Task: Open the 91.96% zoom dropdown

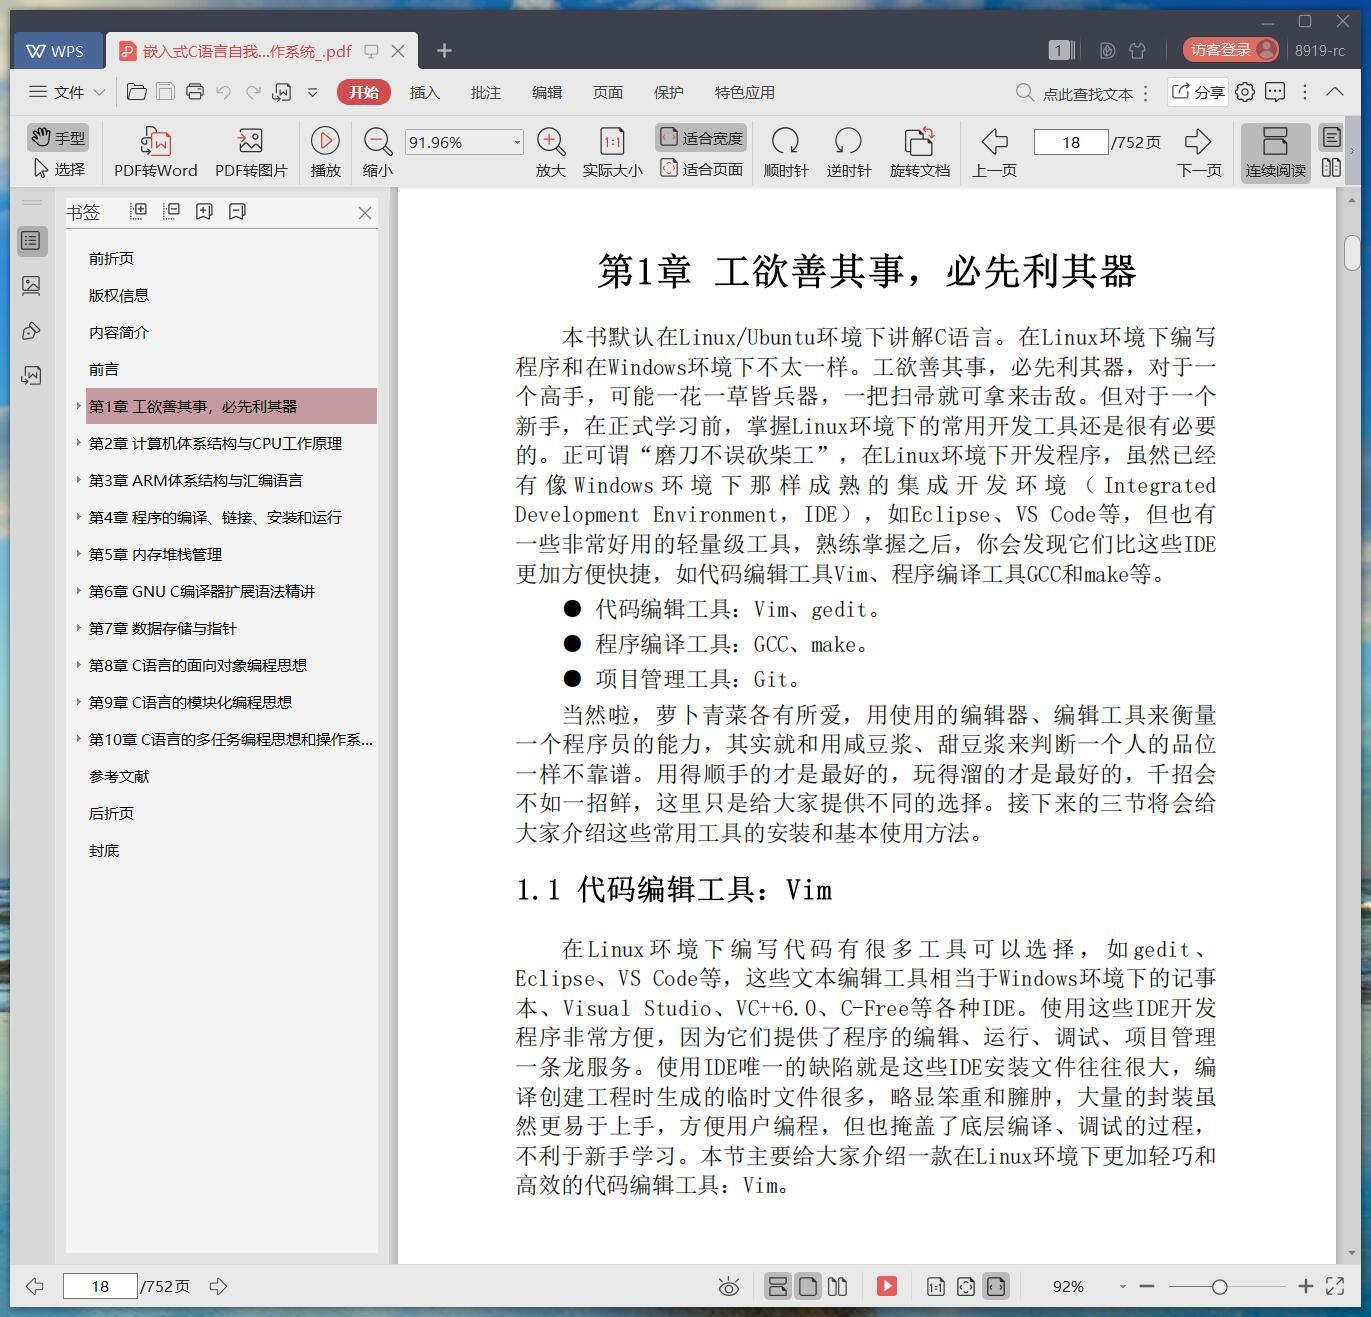Action: tap(517, 142)
